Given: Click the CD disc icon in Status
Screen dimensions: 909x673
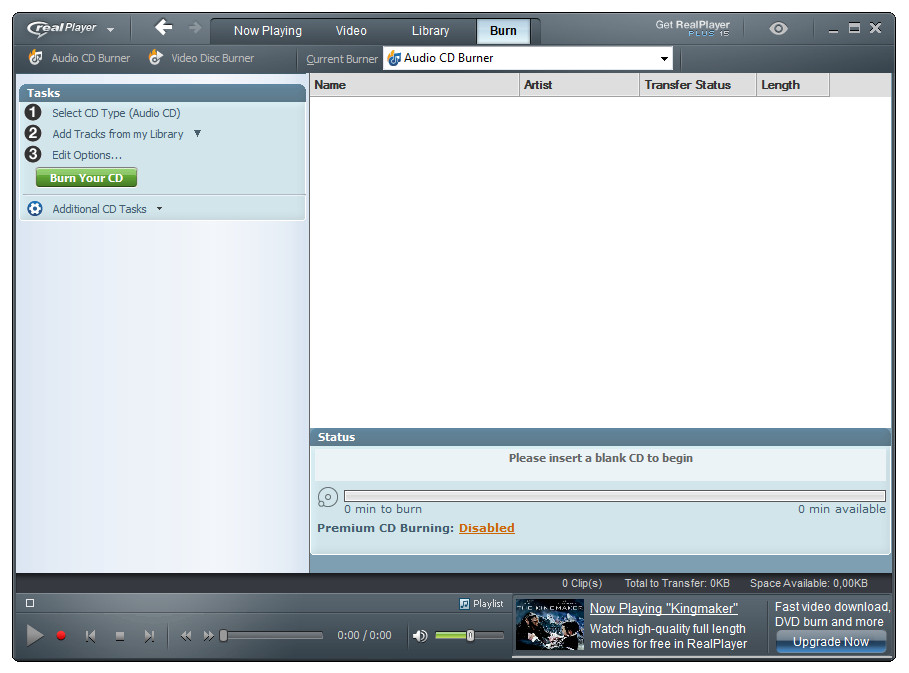Looking at the screenshot, I should coord(328,497).
